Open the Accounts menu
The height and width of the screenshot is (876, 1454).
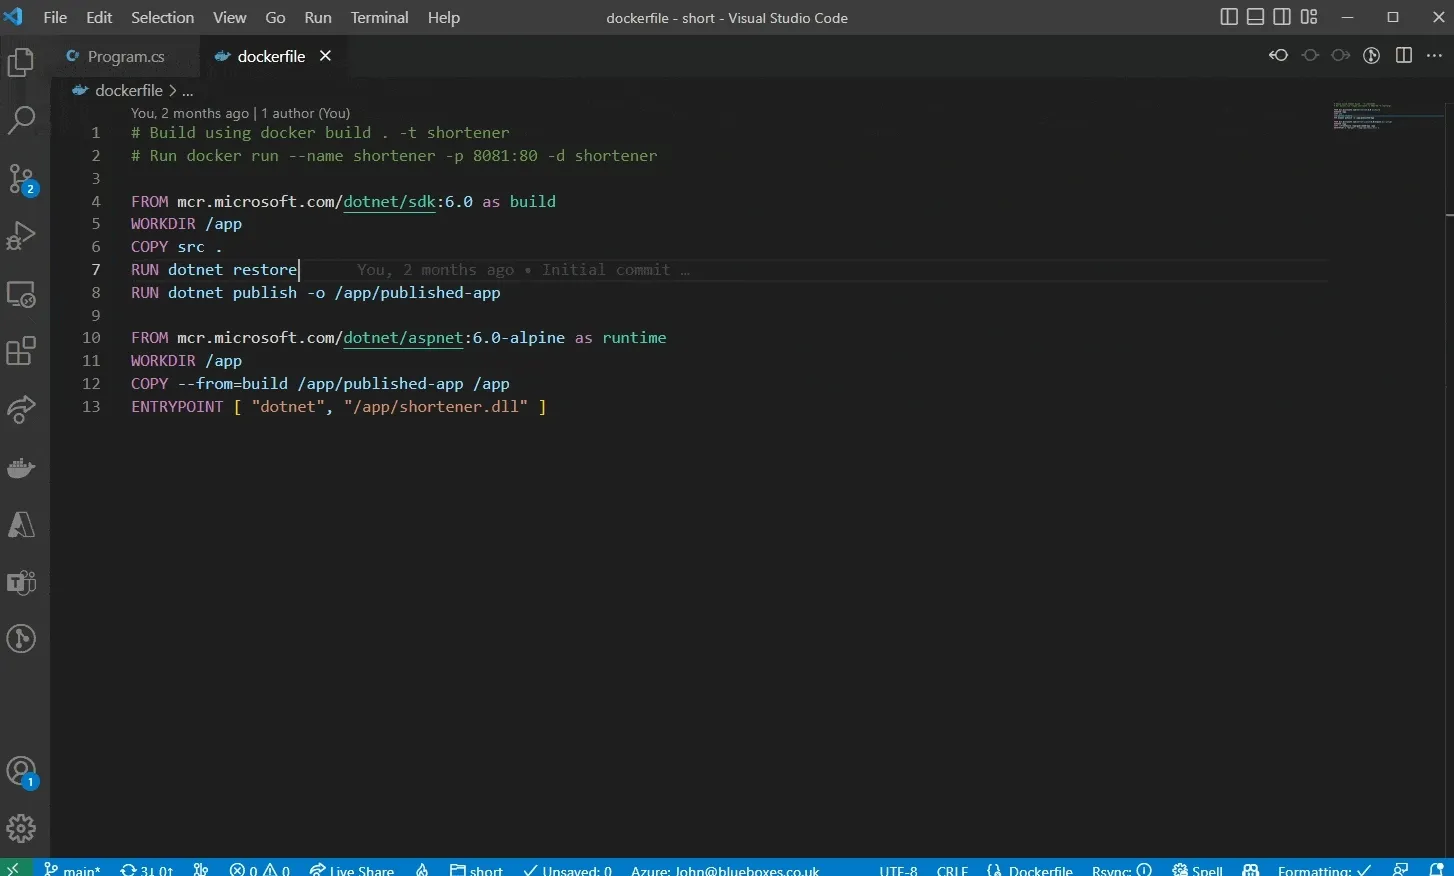(22, 772)
